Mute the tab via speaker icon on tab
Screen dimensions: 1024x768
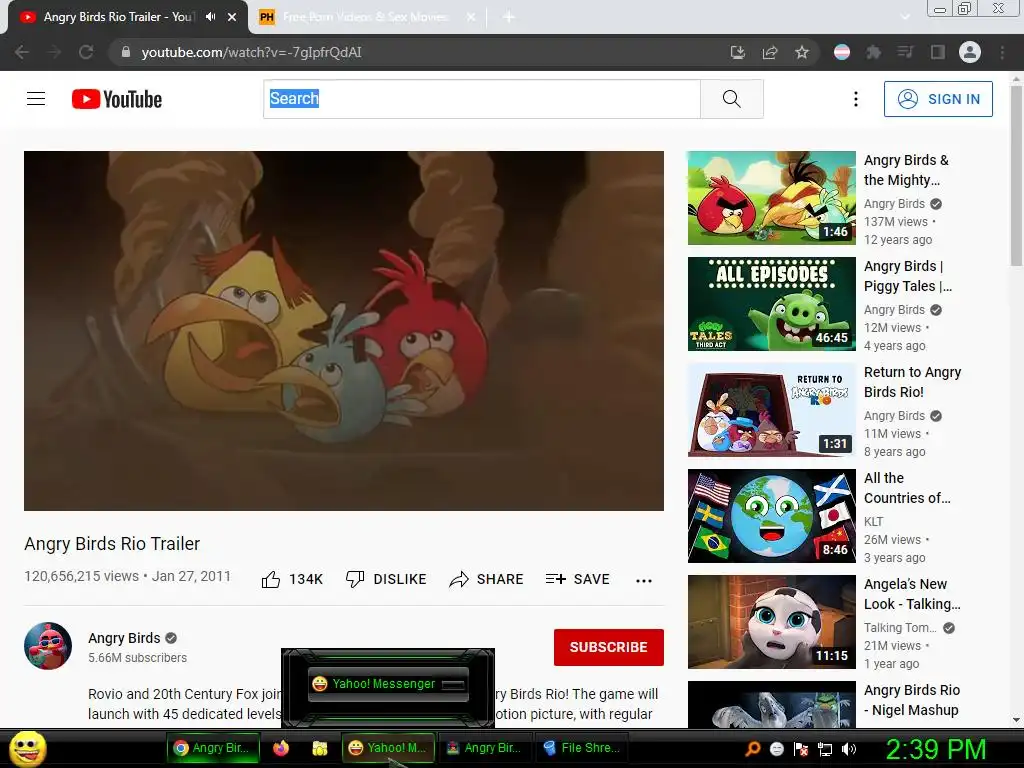click(210, 17)
